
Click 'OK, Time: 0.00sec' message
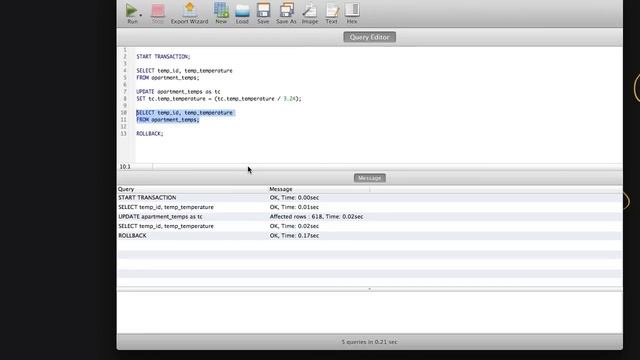tap(294, 198)
